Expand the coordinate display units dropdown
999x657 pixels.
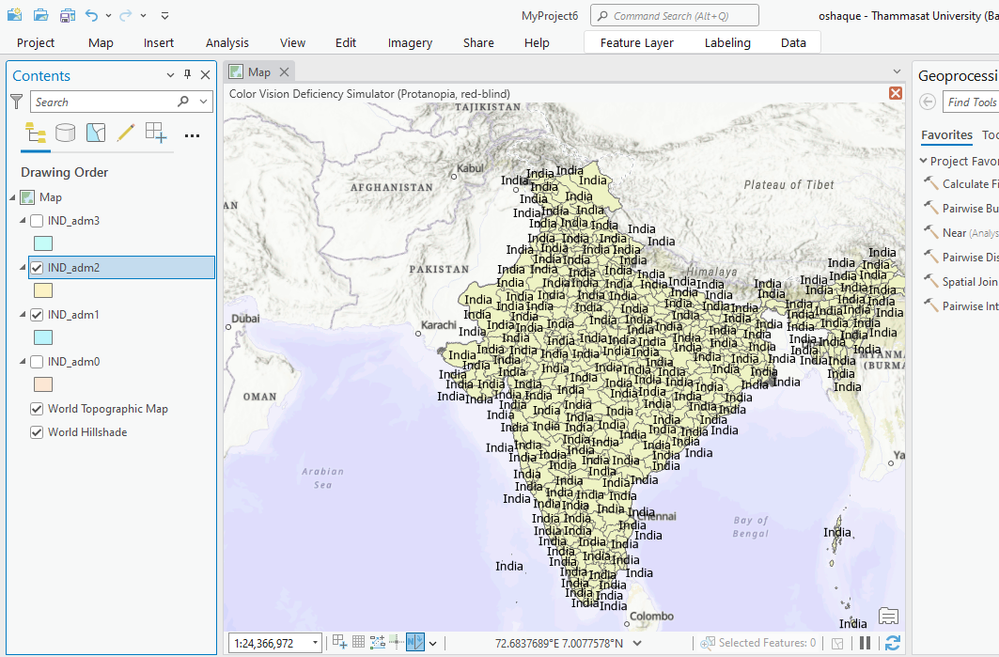click(638, 643)
